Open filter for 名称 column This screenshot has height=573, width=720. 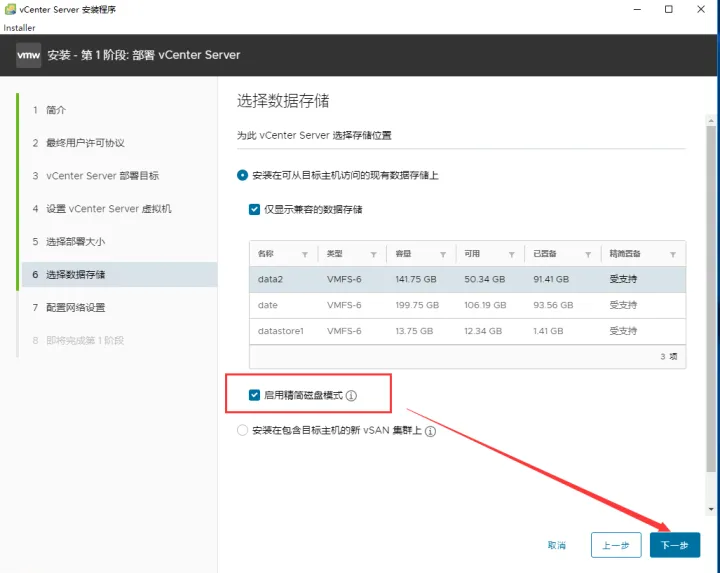[305, 254]
